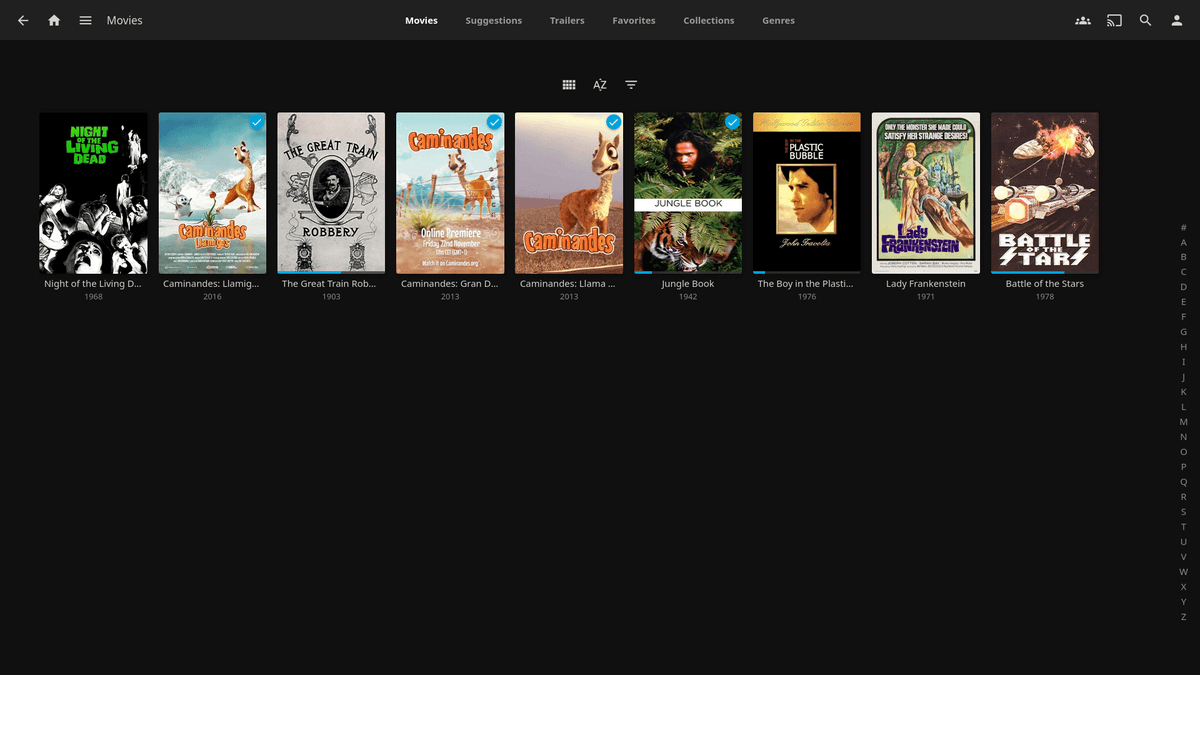This screenshot has width=1200, height=750.
Task: Switch to the Movies tab
Action: tap(421, 20)
